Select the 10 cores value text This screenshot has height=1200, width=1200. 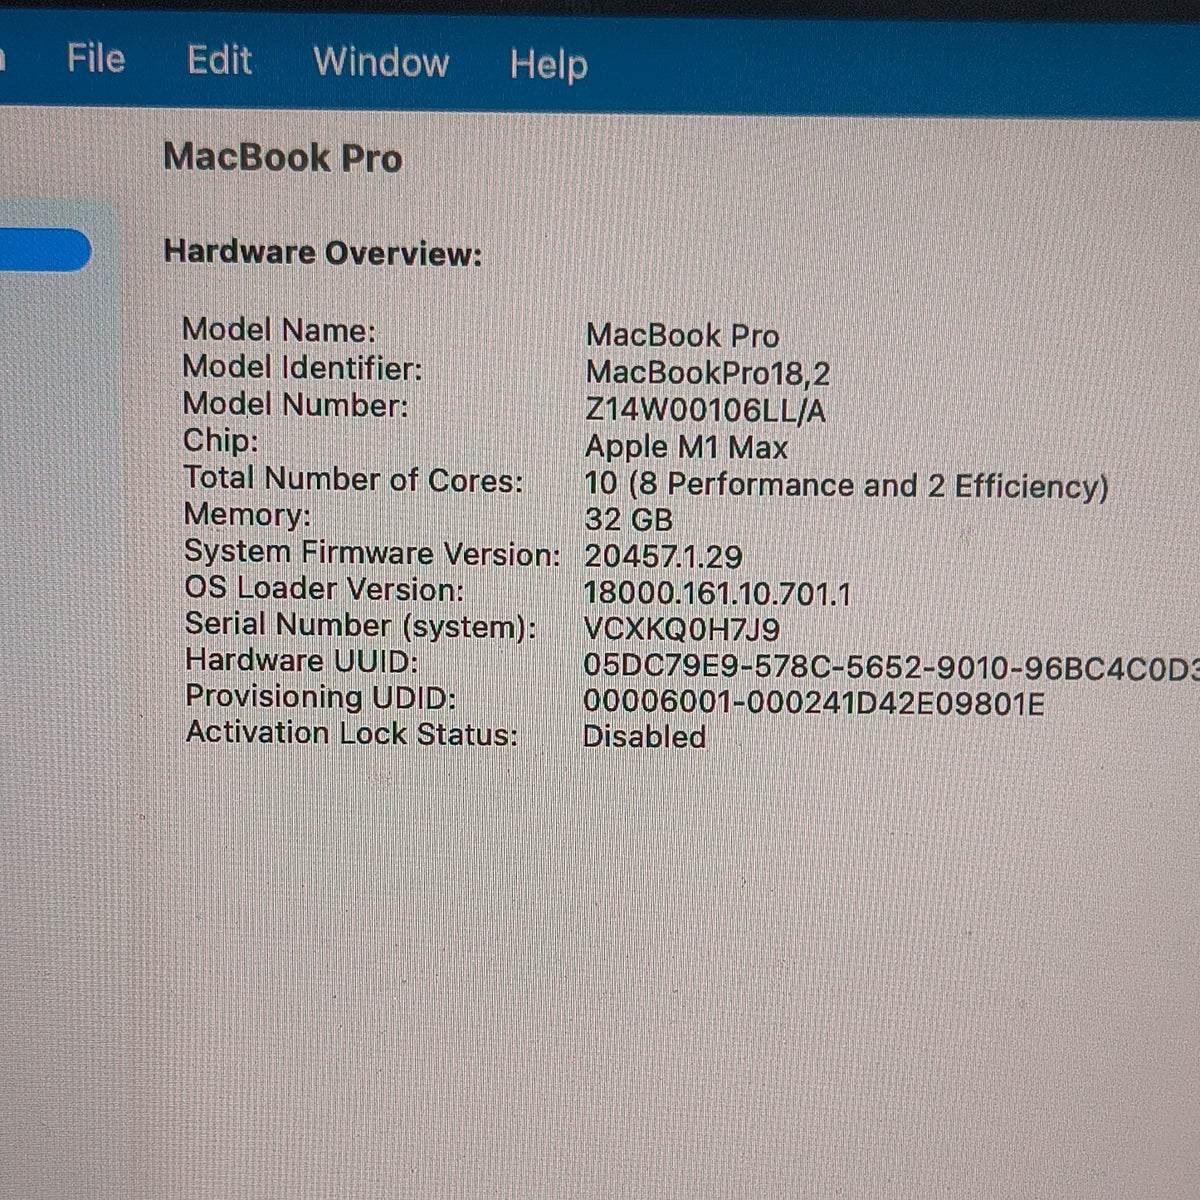coord(846,485)
